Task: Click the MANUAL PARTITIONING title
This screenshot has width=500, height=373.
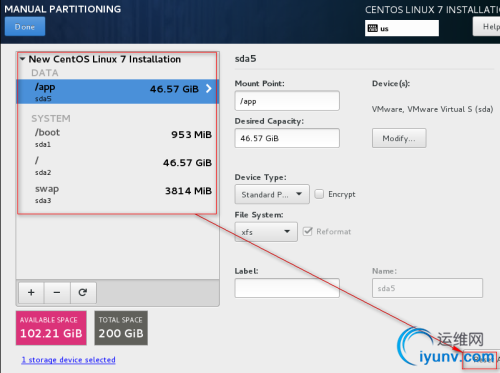Action: pyautogui.click(x=63, y=9)
